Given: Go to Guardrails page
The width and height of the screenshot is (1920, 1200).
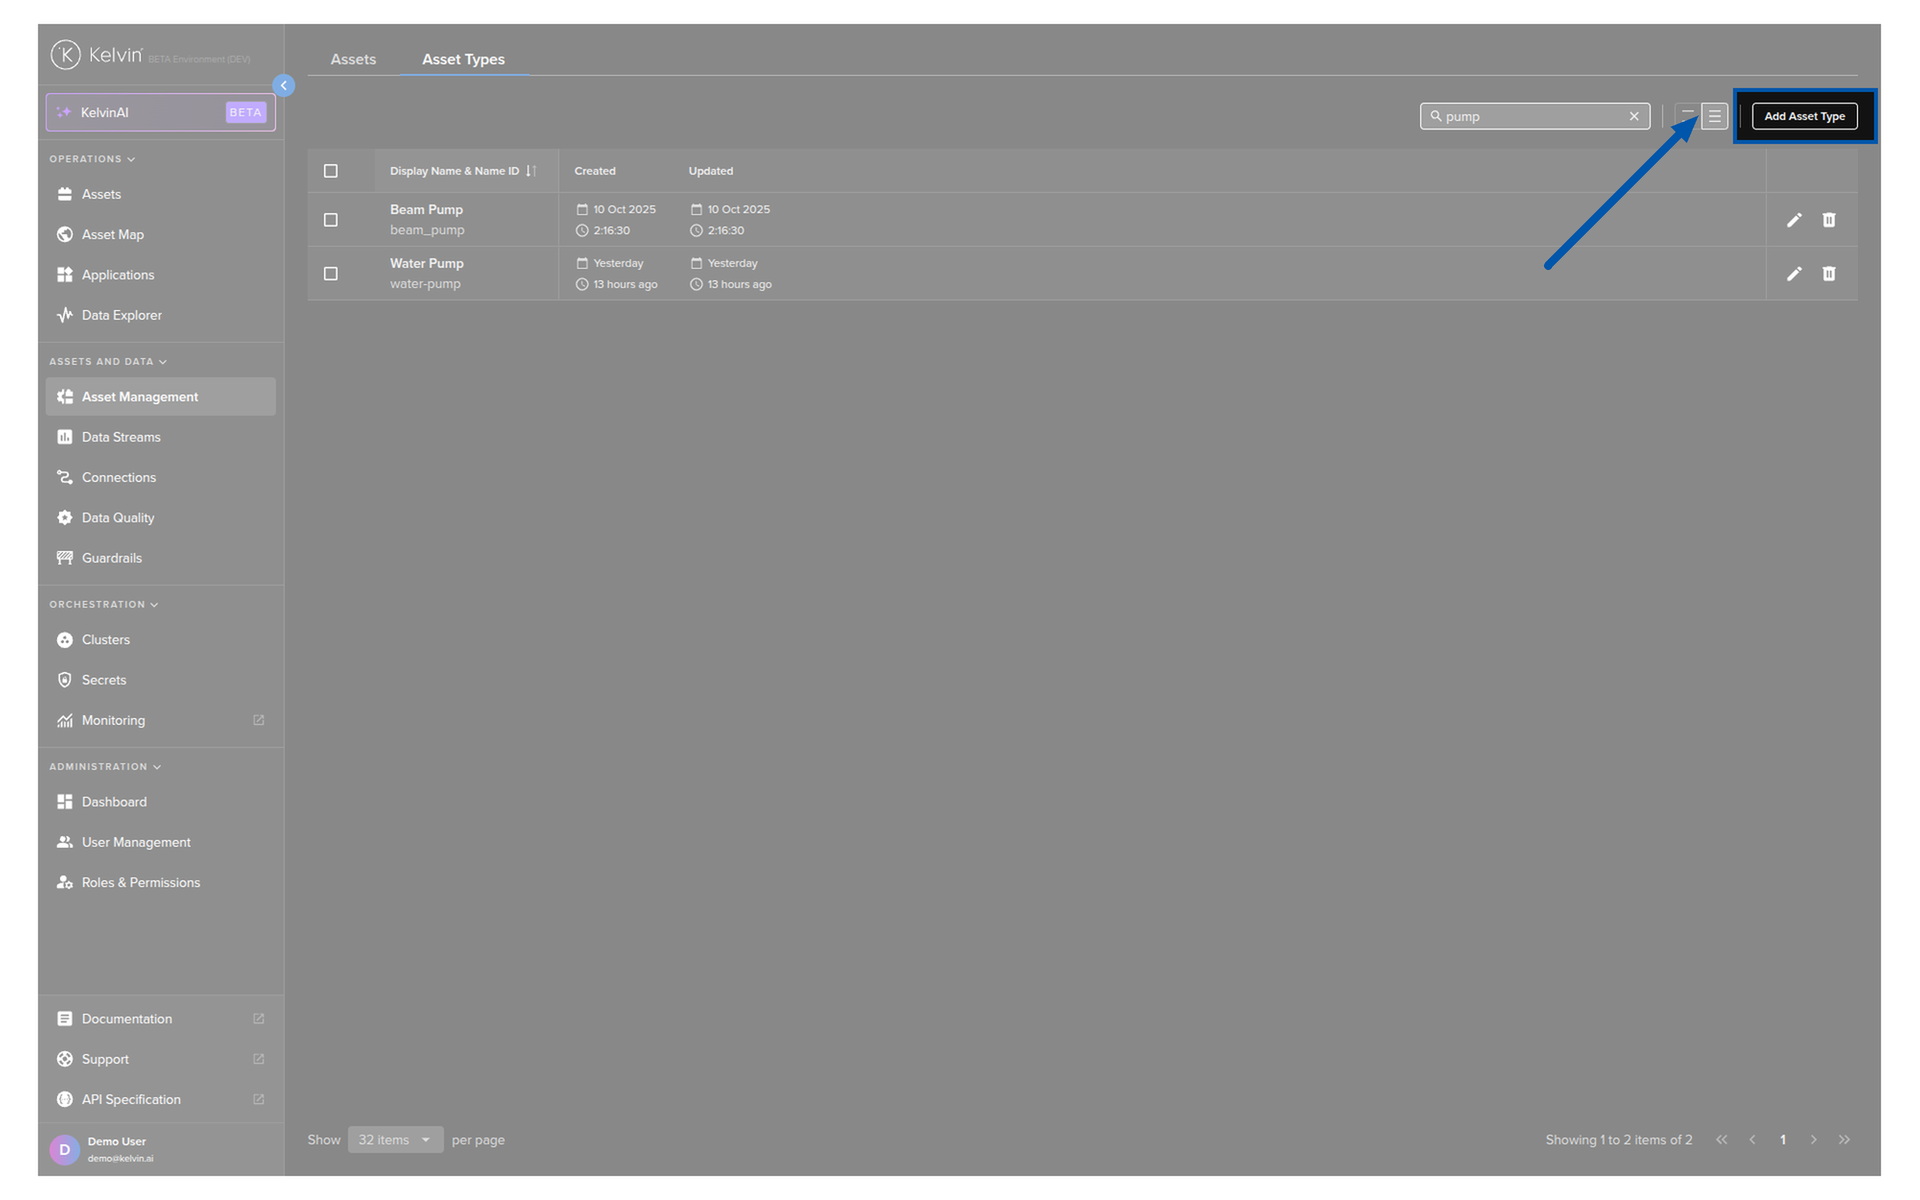Looking at the screenshot, I should 111,558.
